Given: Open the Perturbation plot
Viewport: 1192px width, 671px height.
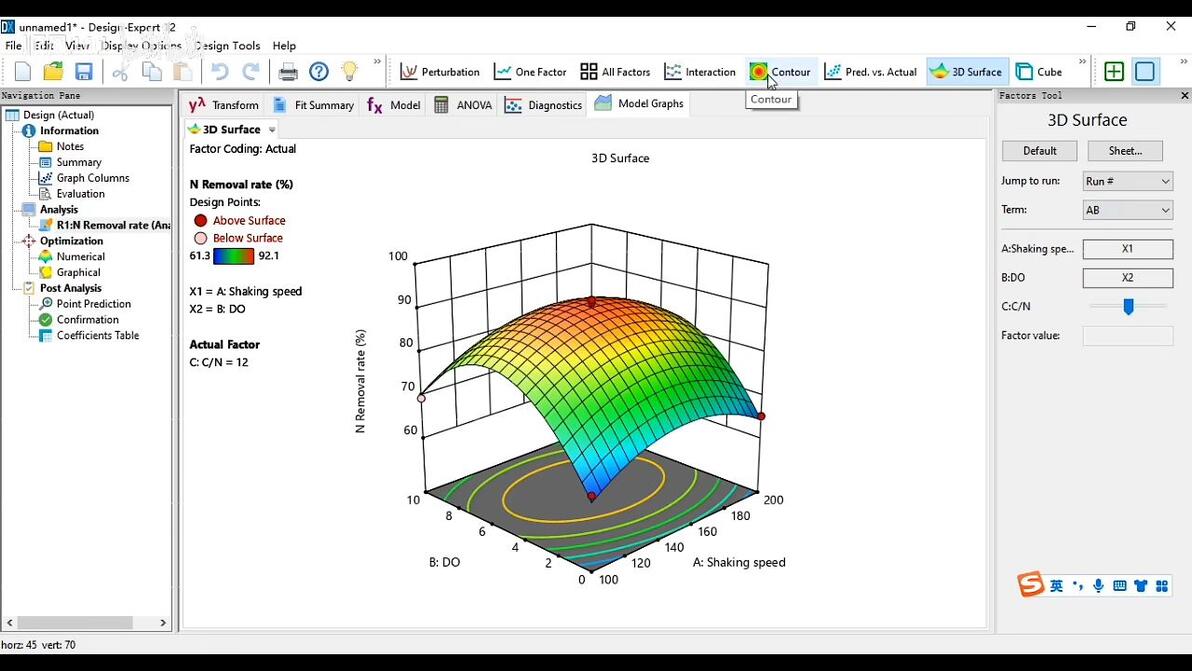Looking at the screenshot, I should coord(439,72).
